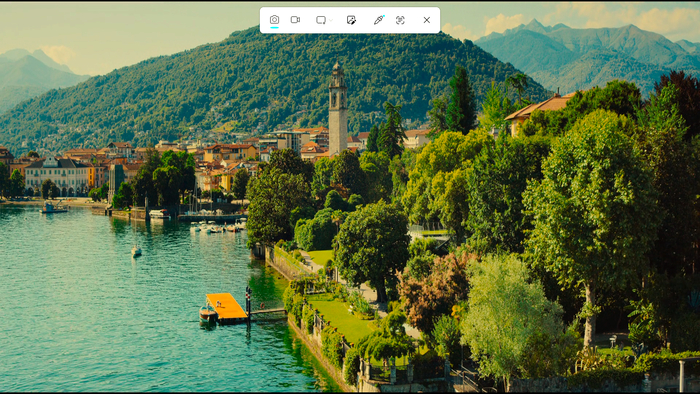Switch to video recording mode

click(x=295, y=20)
